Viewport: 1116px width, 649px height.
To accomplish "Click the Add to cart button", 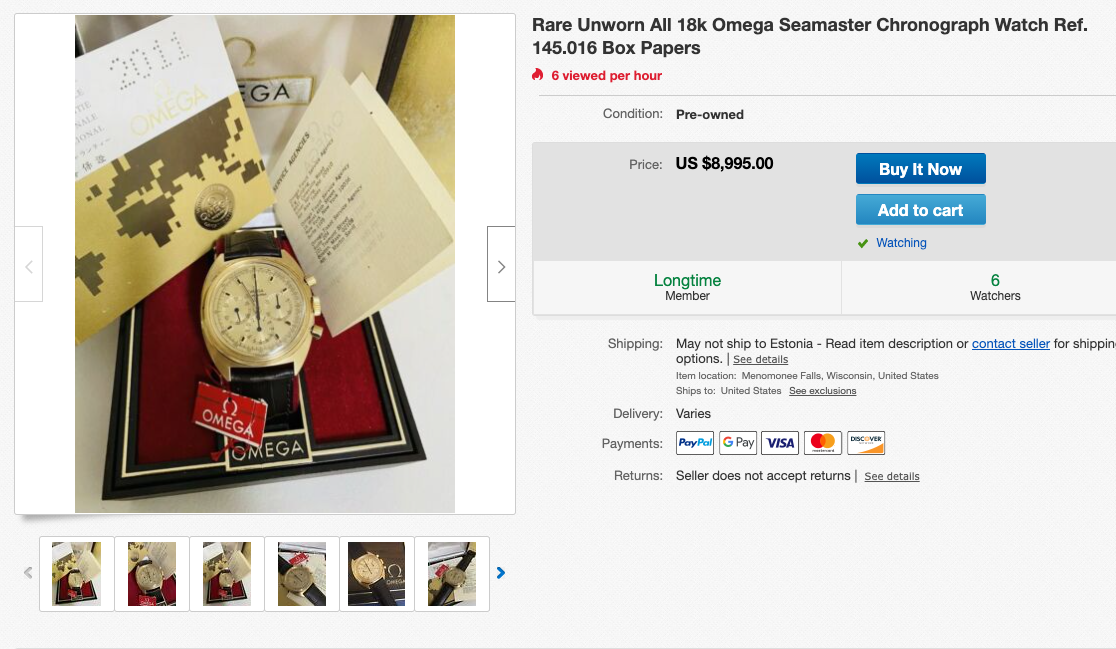I will pyautogui.click(x=920, y=210).
